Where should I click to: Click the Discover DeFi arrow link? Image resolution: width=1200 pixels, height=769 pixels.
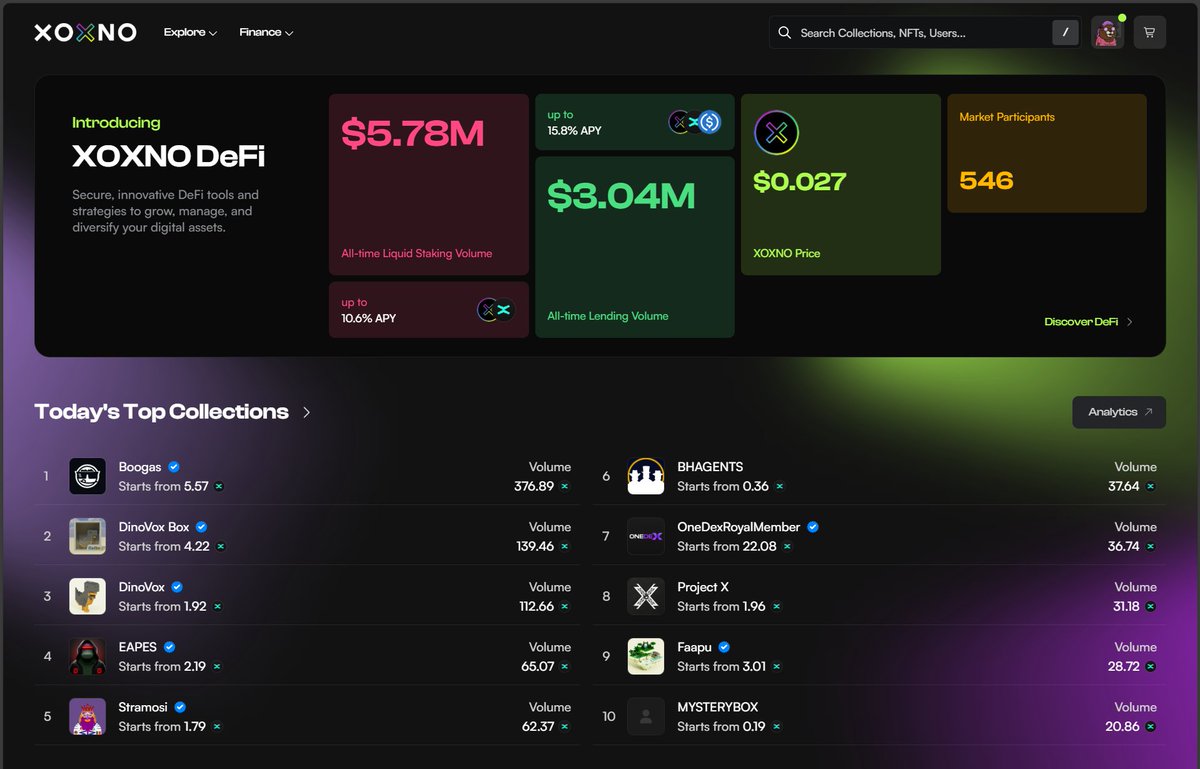tap(1088, 322)
